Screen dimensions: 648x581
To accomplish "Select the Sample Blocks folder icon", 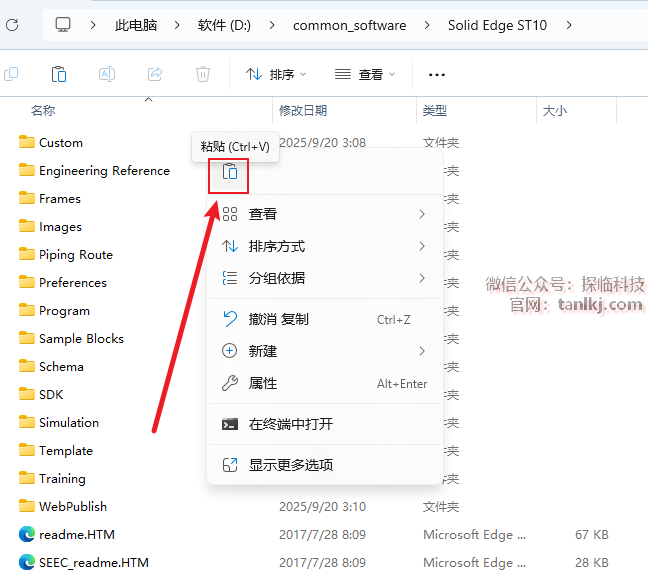I will coord(27,338).
